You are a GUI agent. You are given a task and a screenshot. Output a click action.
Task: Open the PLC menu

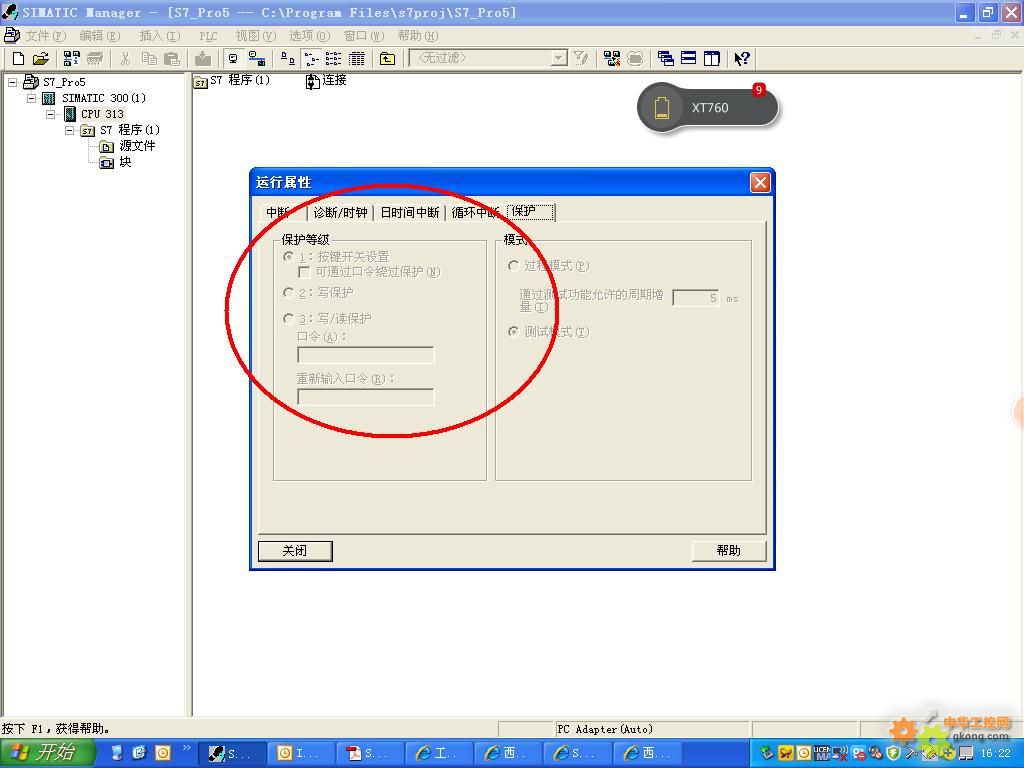click(x=208, y=36)
